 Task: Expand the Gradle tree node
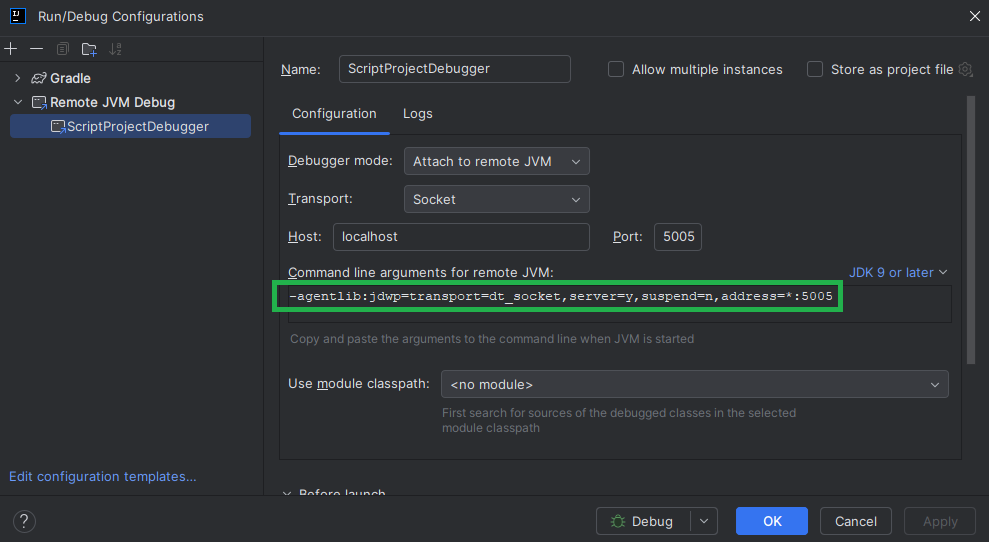pyautogui.click(x=18, y=78)
